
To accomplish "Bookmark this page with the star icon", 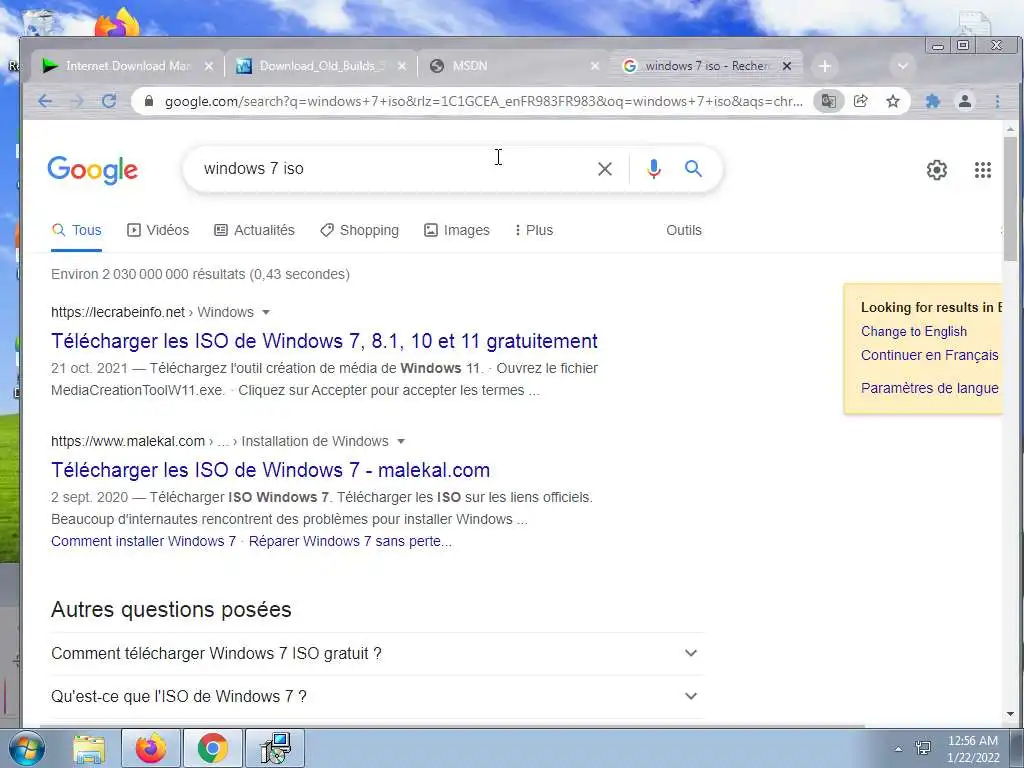I will 893,101.
